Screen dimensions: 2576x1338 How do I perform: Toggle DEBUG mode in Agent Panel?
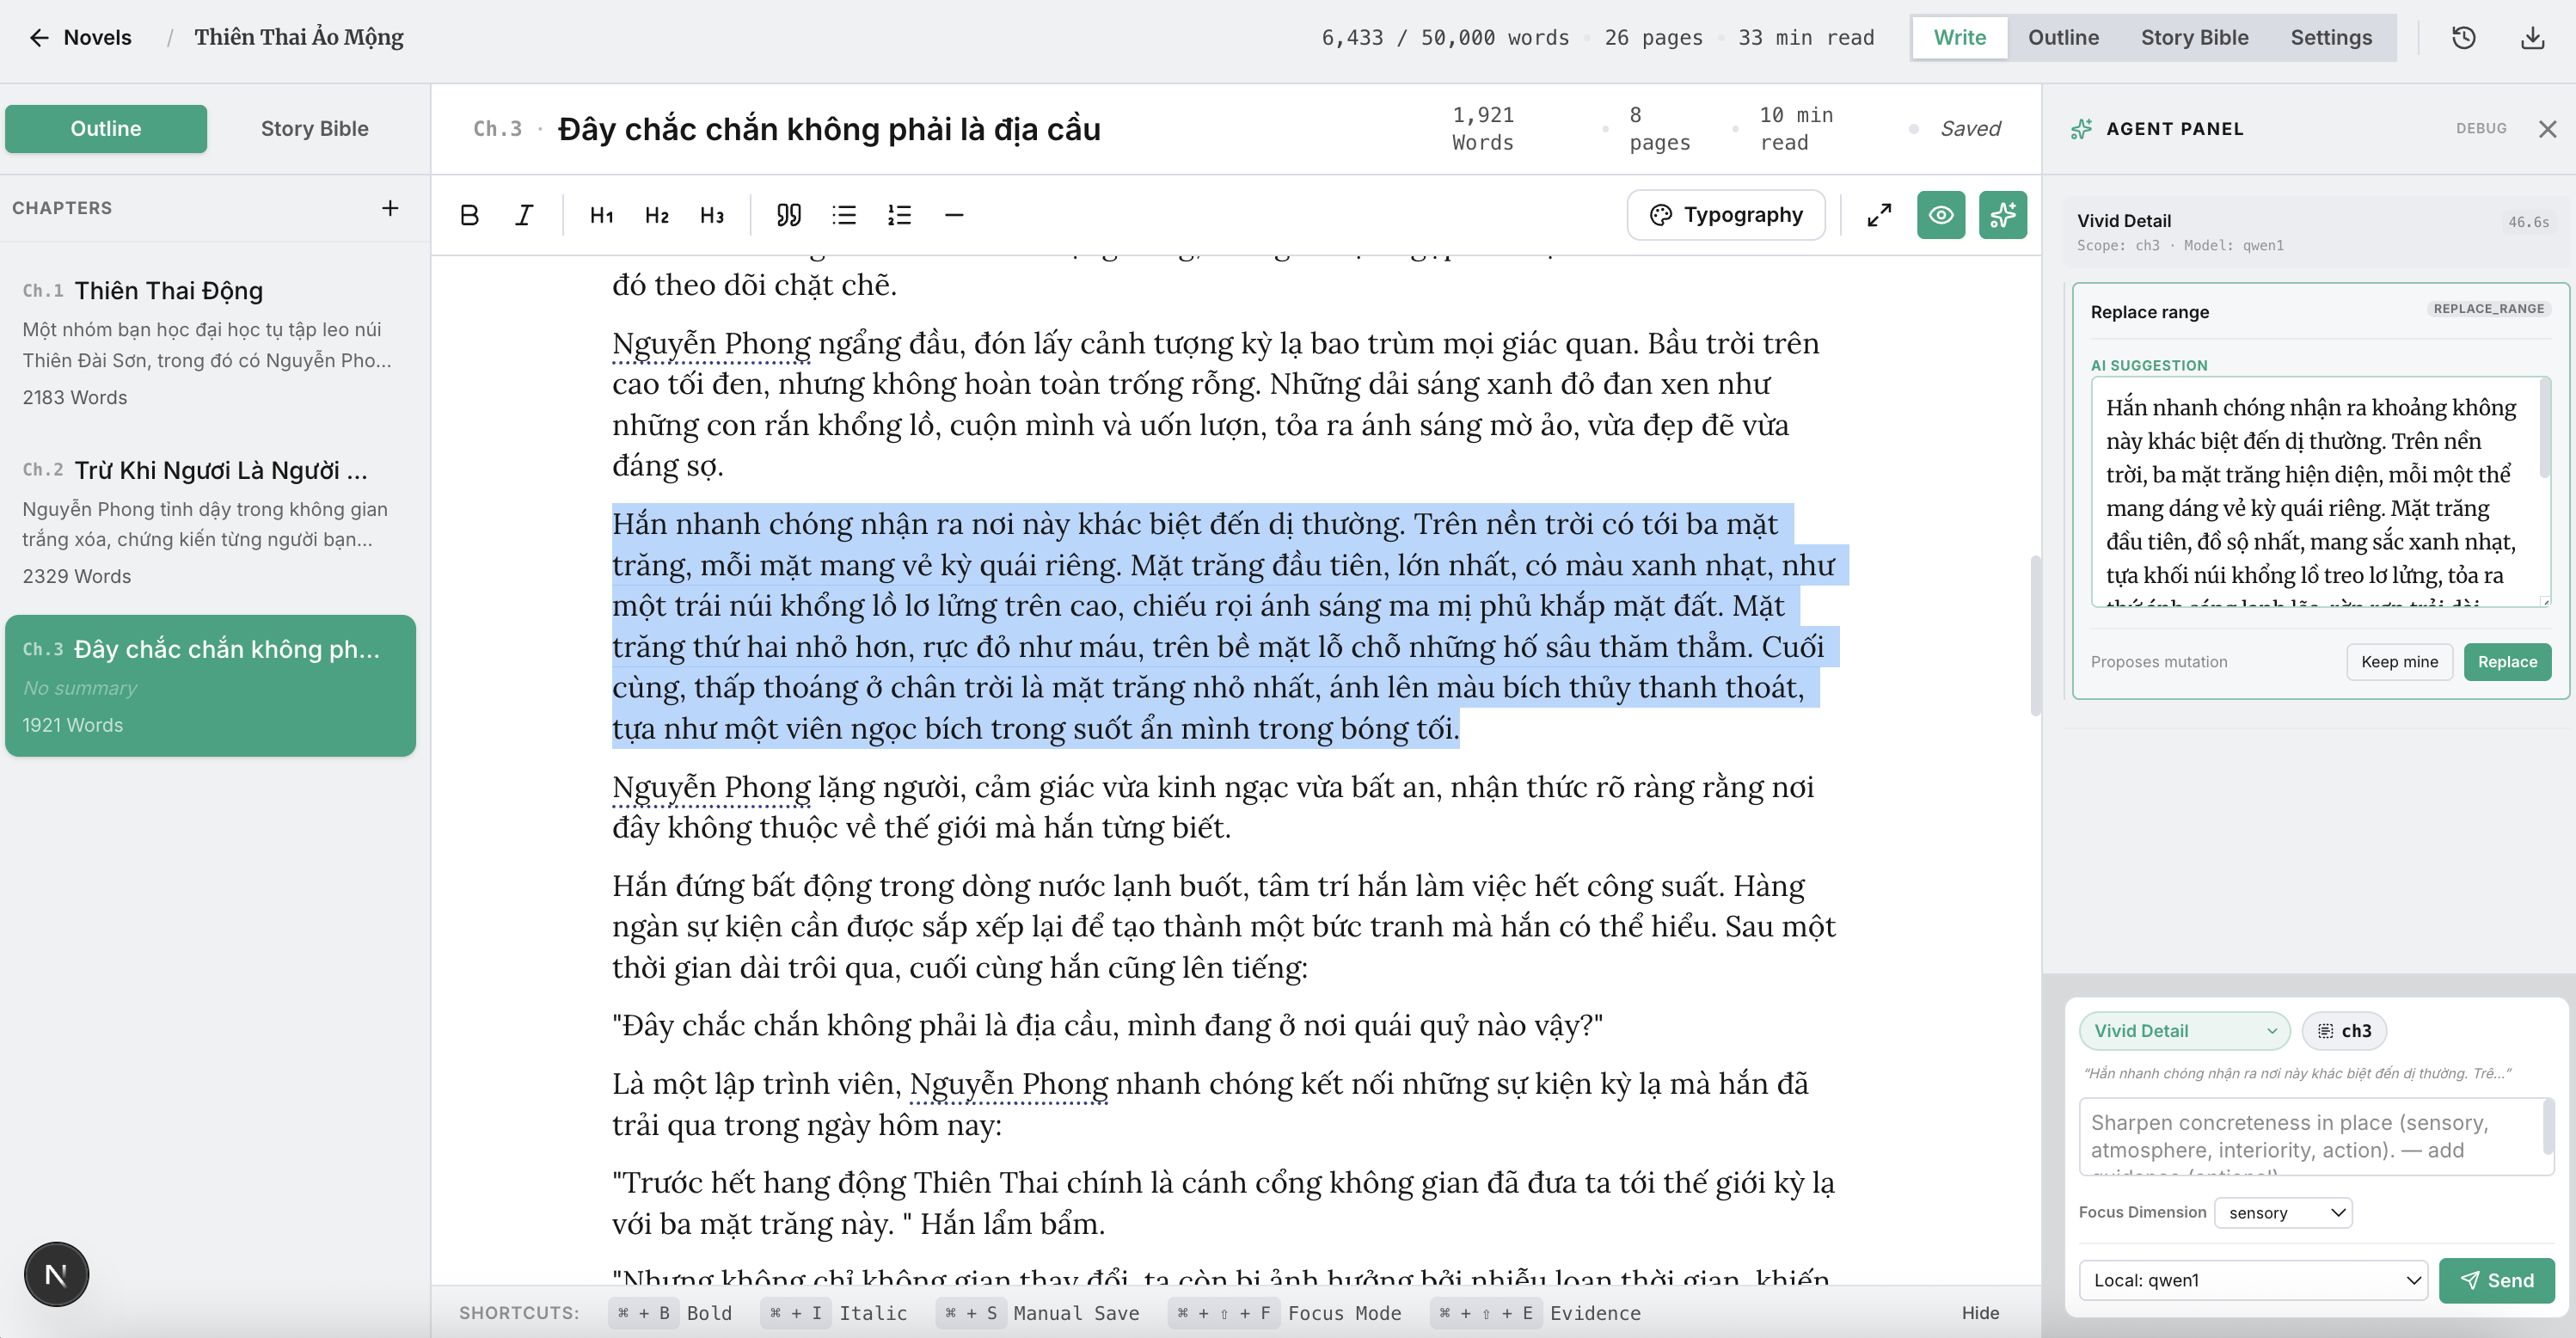point(2481,129)
